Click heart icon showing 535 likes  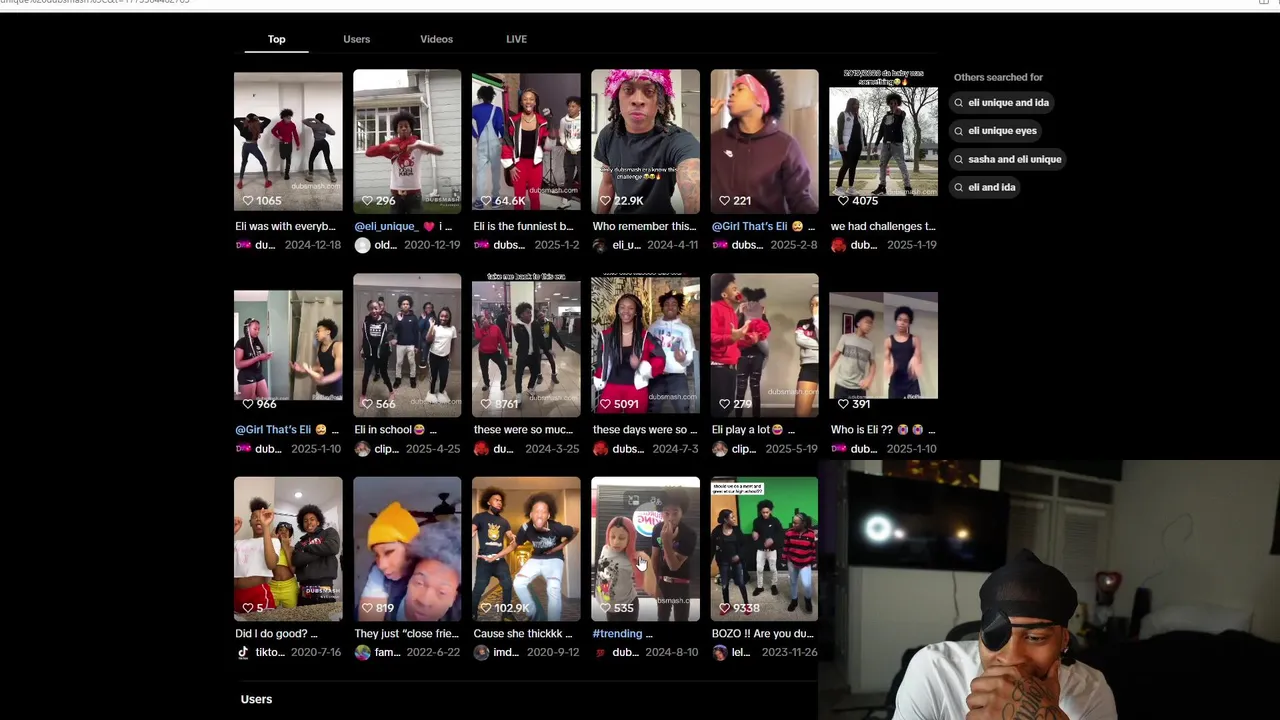click(x=605, y=608)
